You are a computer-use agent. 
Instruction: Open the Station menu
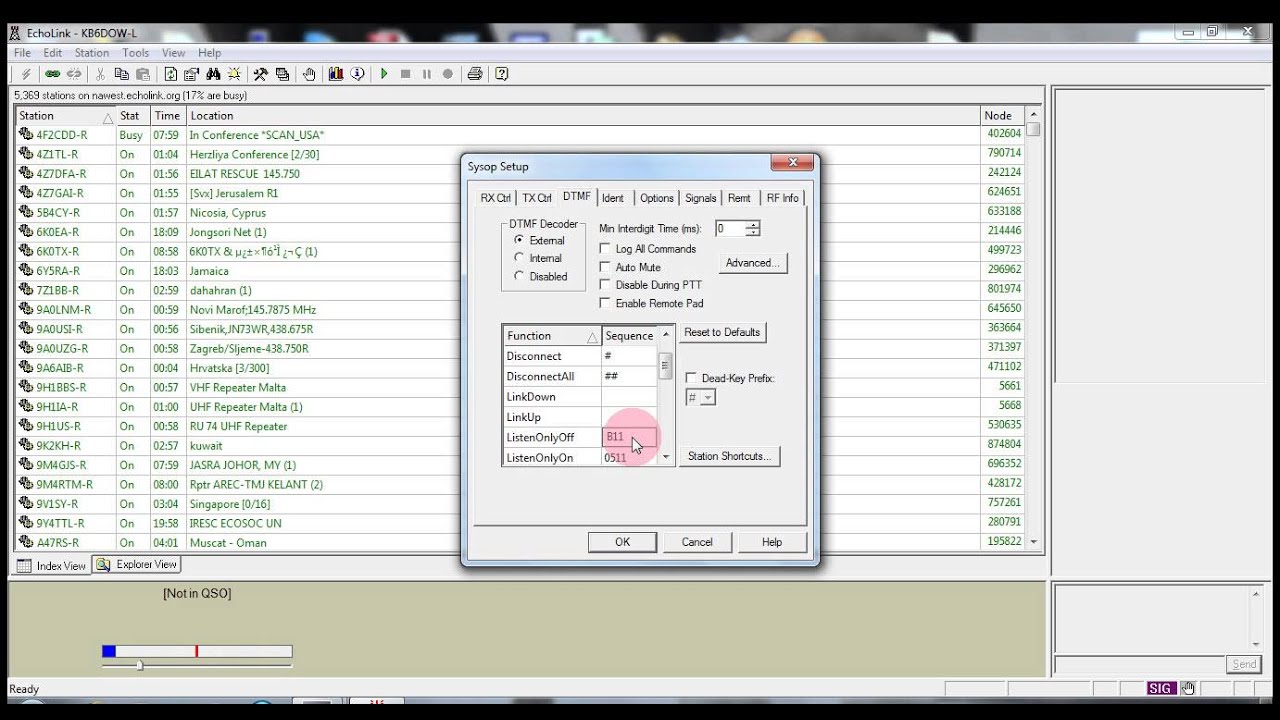coord(92,53)
